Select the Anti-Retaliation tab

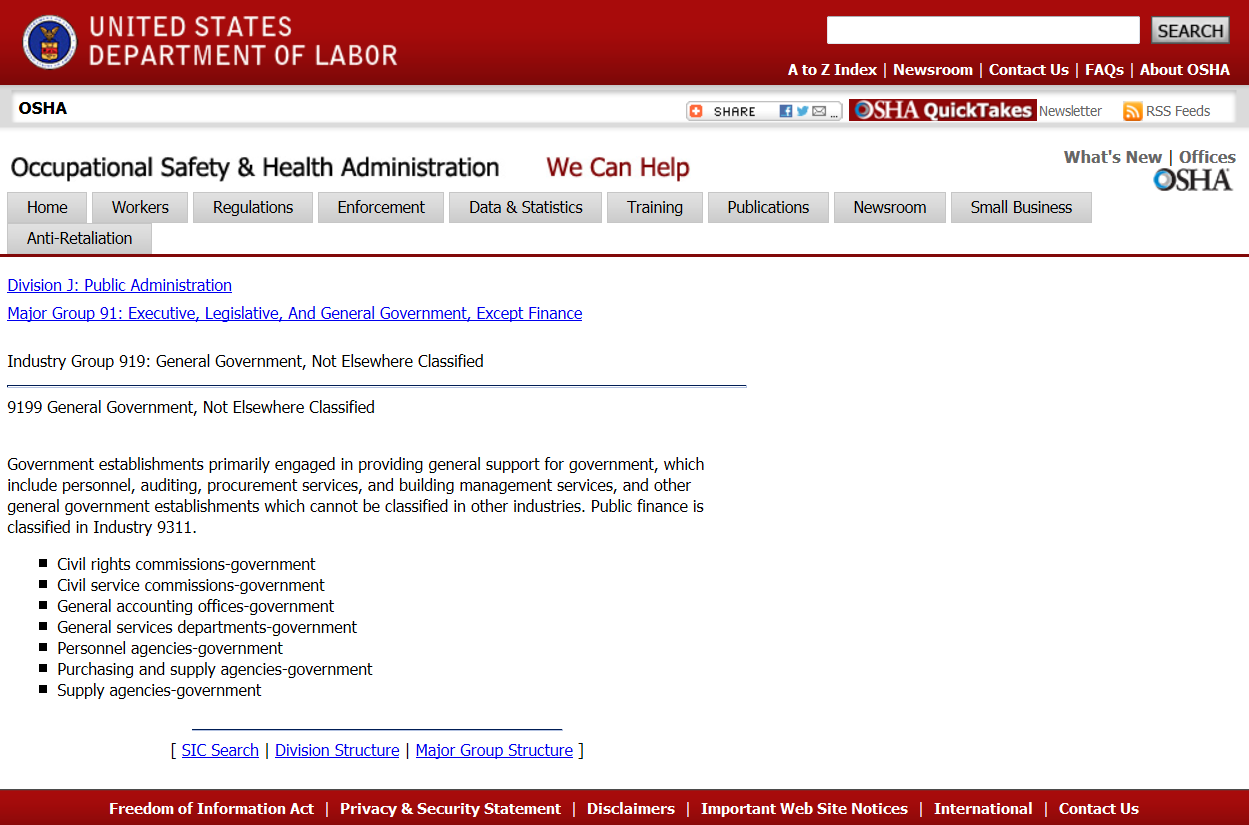[x=79, y=238]
